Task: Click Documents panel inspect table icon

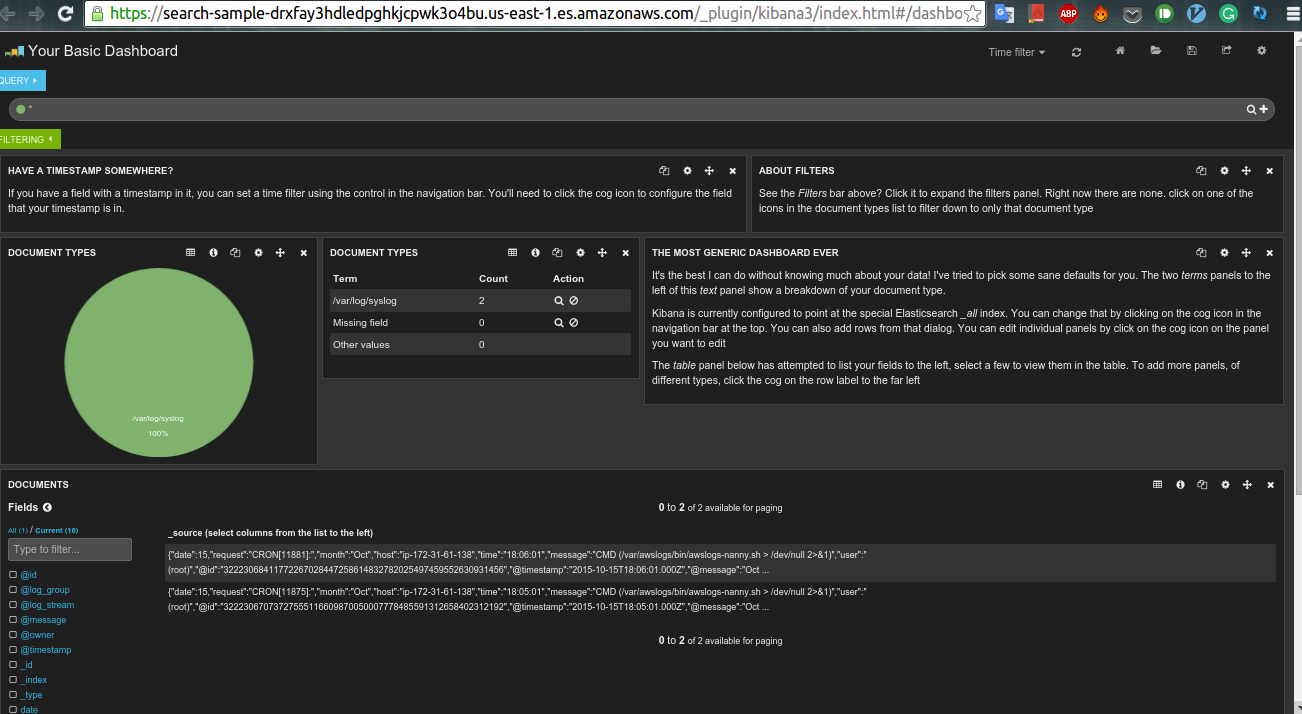Action: 1157,485
